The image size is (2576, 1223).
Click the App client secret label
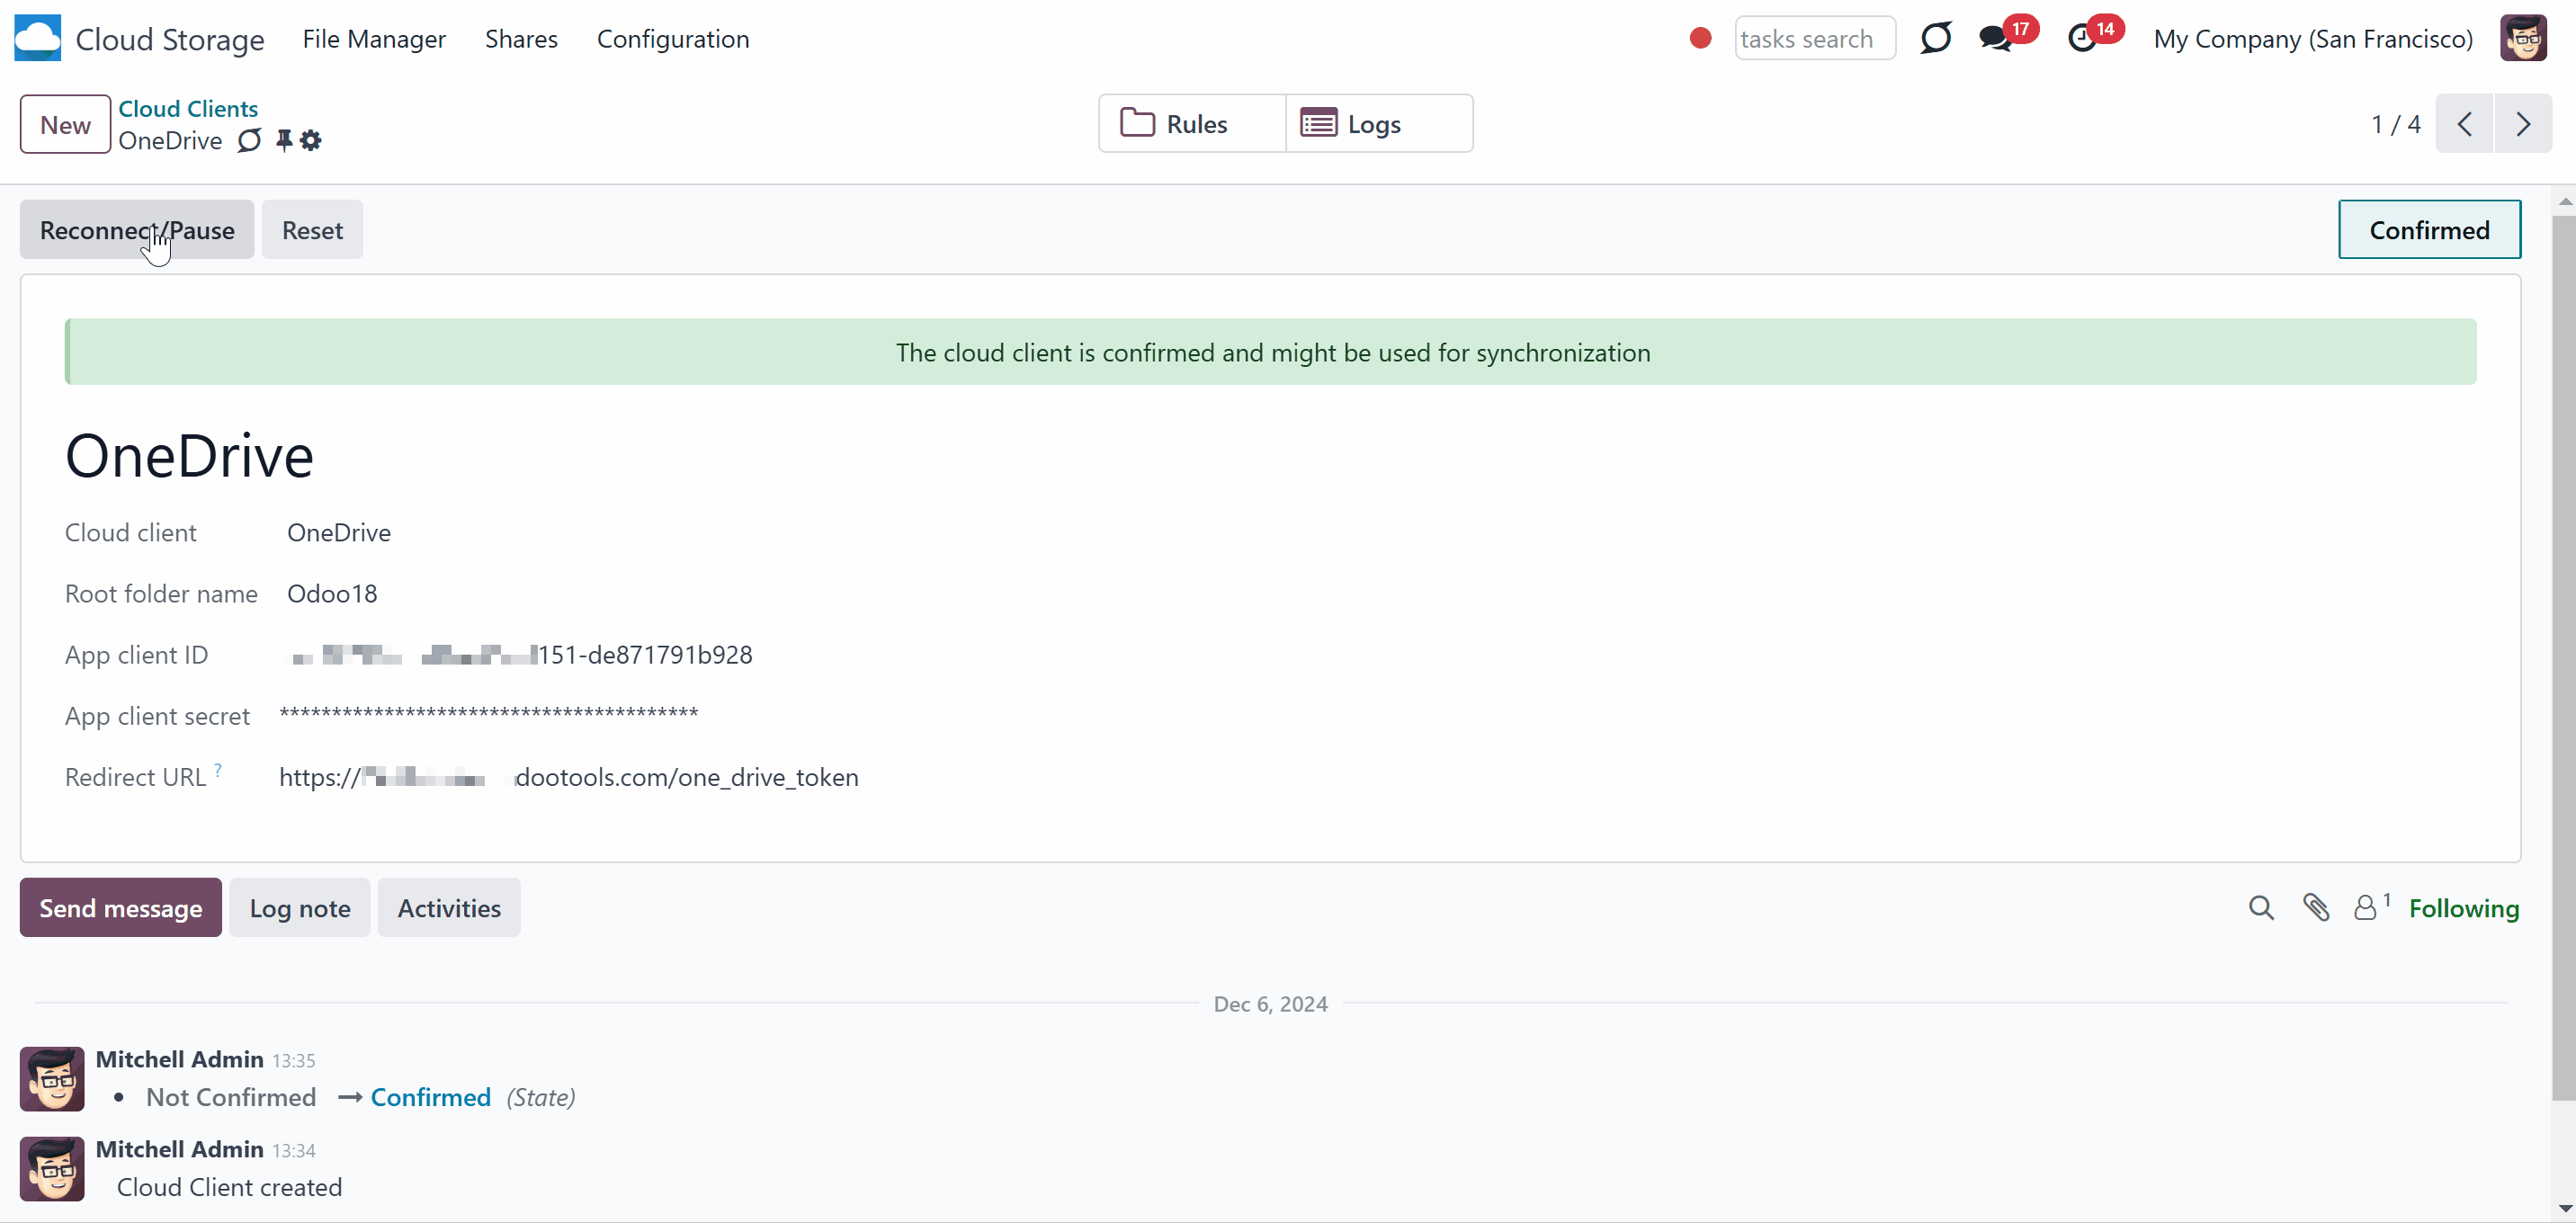point(157,716)
